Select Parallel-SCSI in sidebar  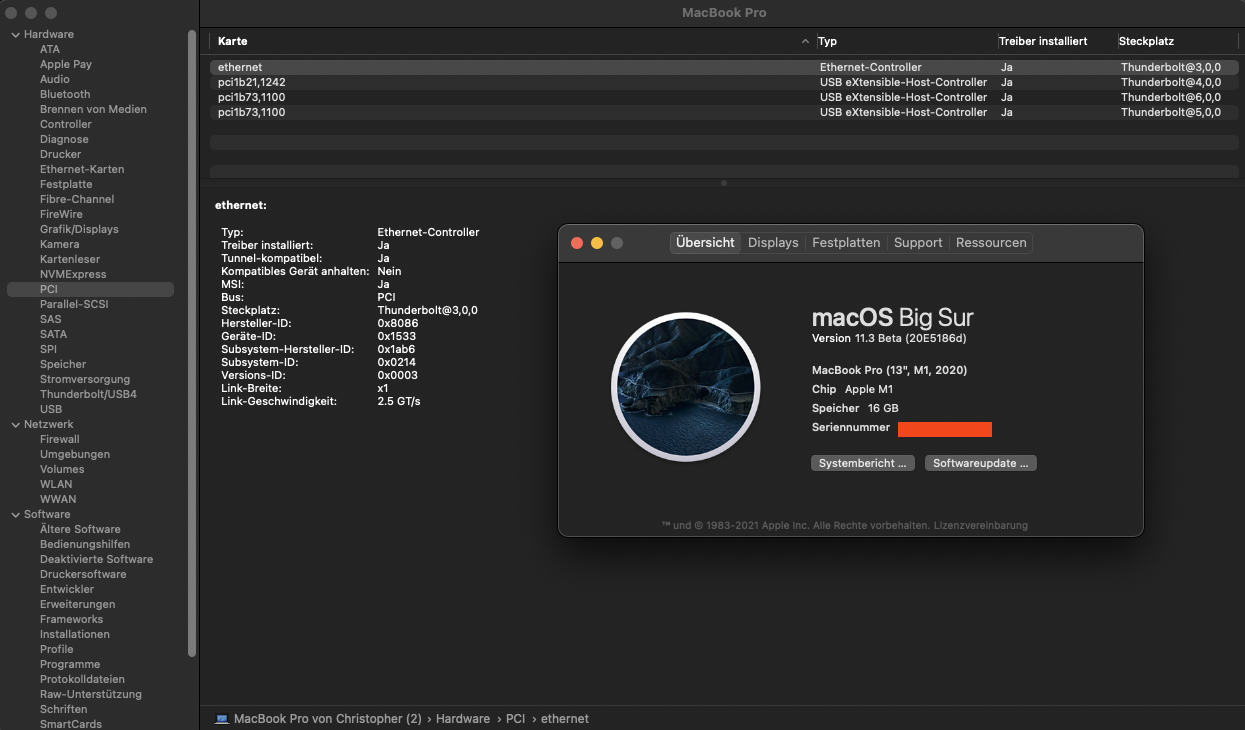(74, 304)
